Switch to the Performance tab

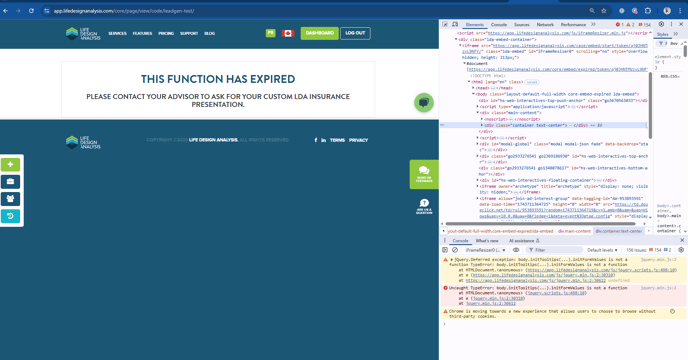(x=573, y=25)
